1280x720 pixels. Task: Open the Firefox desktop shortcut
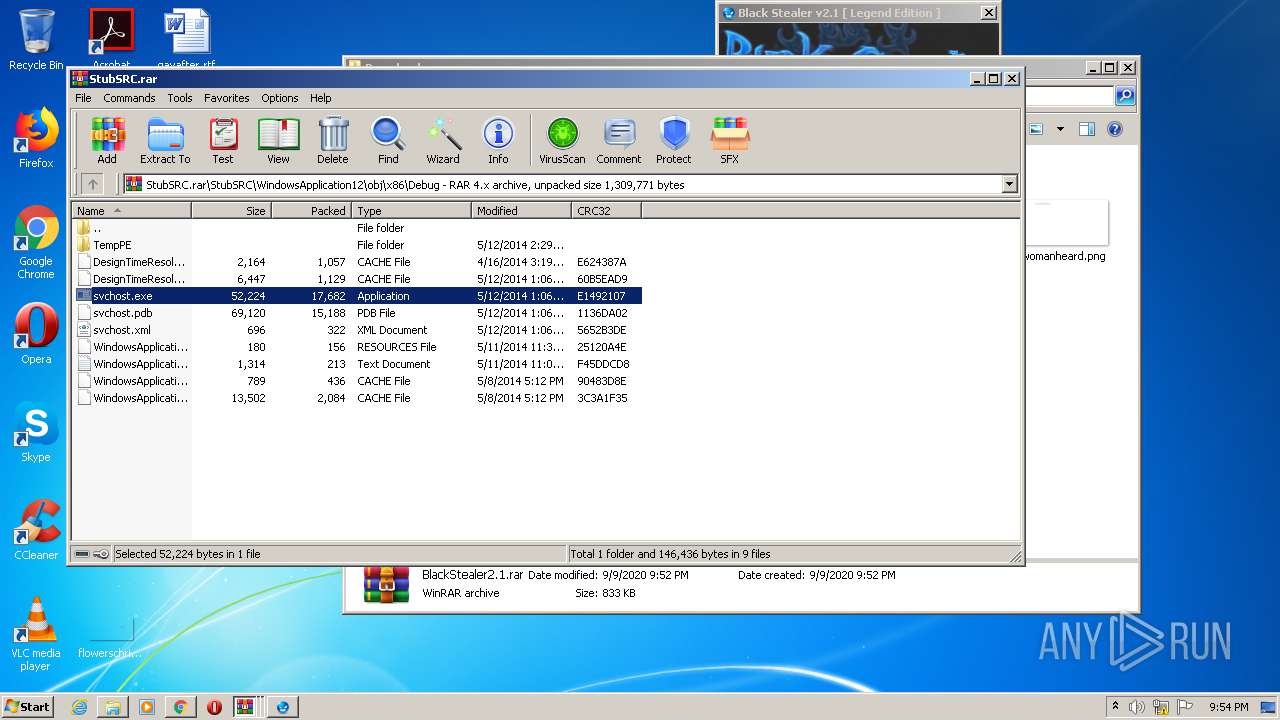point(36,138)
